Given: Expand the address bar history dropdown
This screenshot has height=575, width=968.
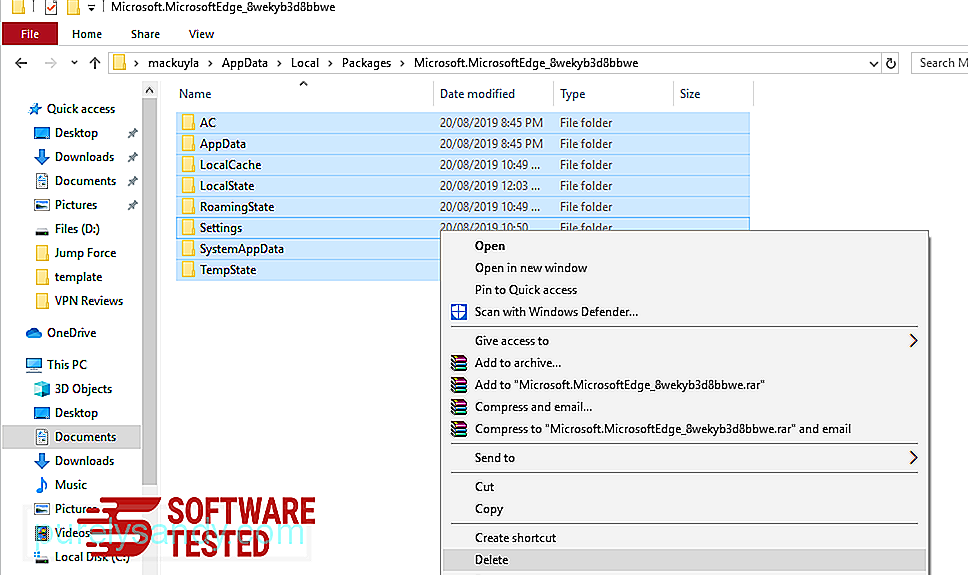Looking at the screenshot, I should tap(874, 64).
